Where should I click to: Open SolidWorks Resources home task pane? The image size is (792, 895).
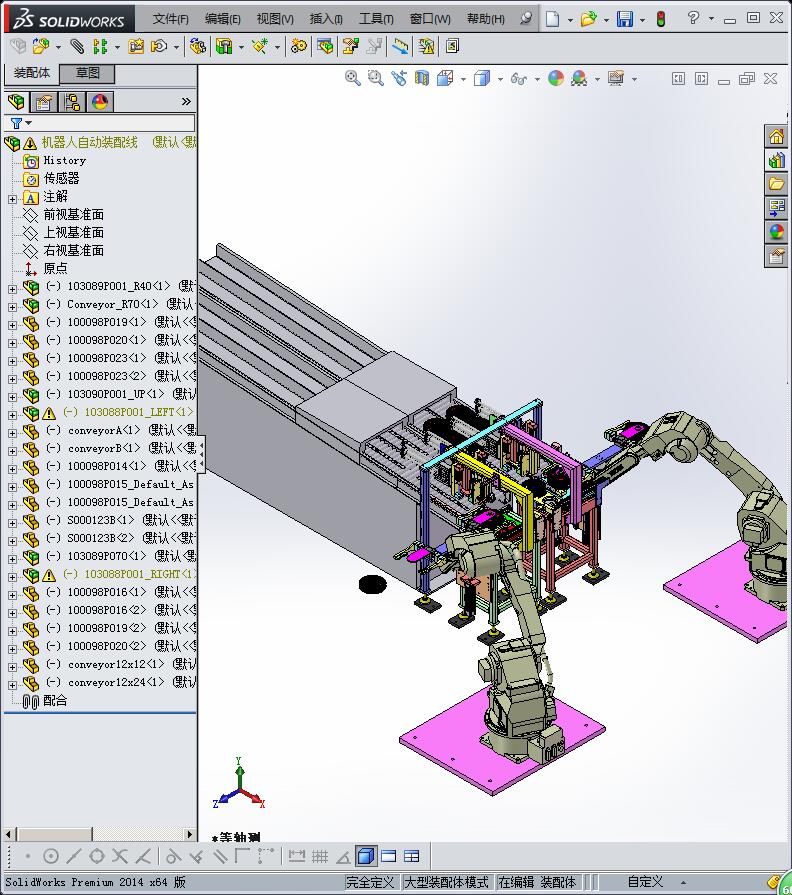tap(776, 137)
